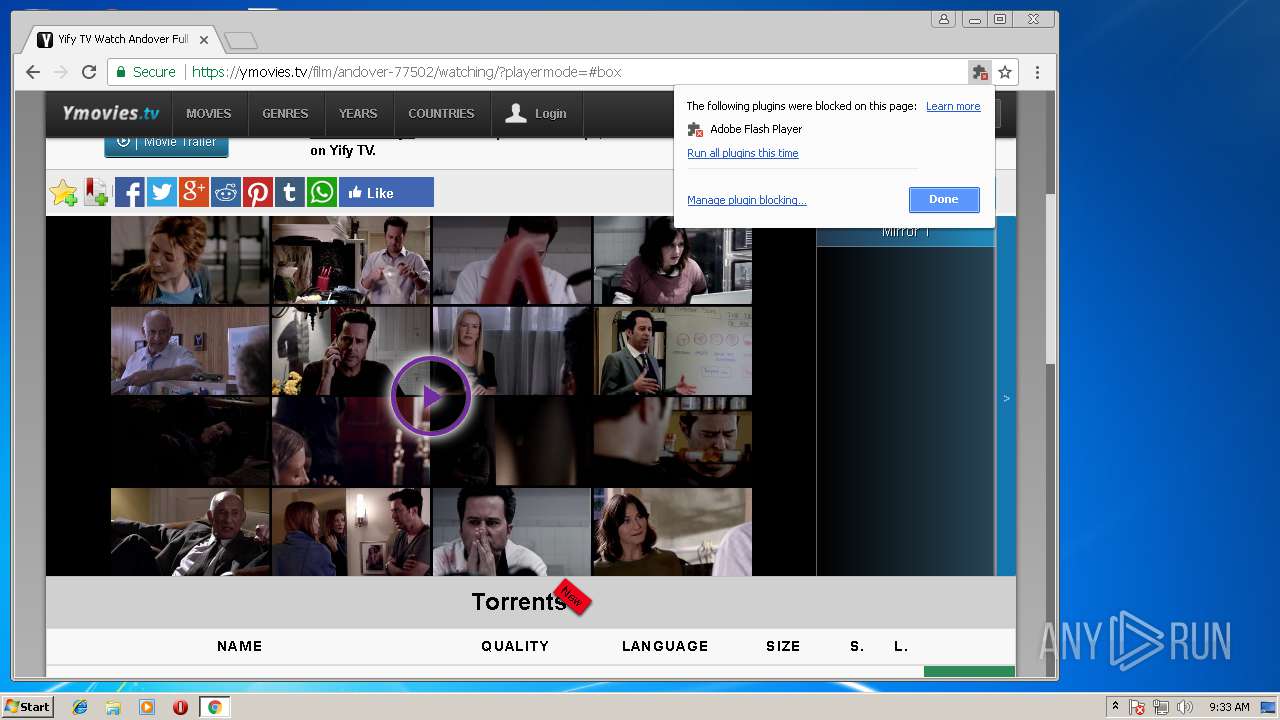Open the COUNTRIES menu

(441, 113)
